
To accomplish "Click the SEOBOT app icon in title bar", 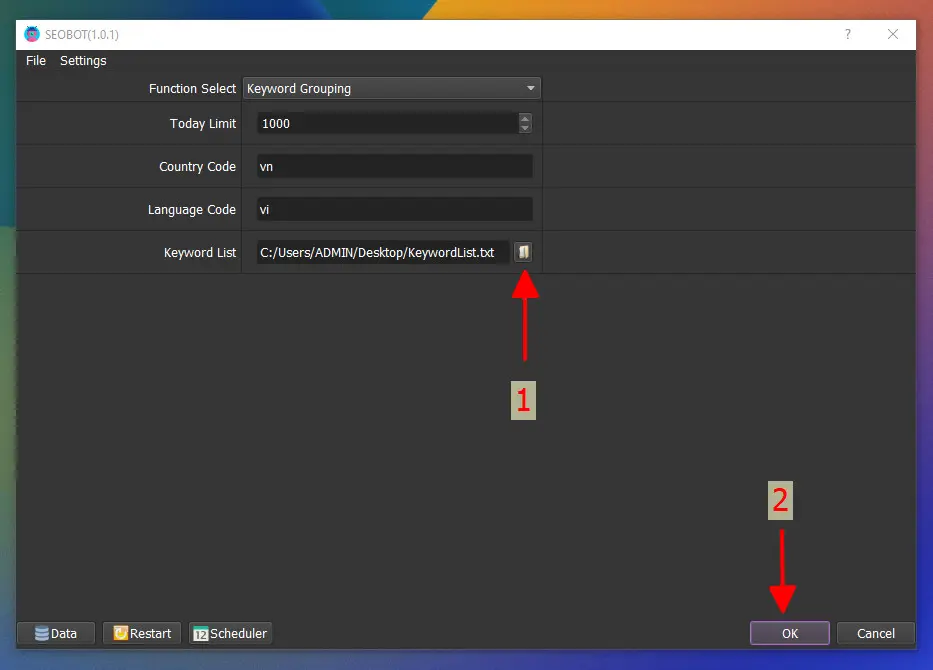I will pyautogui.click(x=32, y=35).
